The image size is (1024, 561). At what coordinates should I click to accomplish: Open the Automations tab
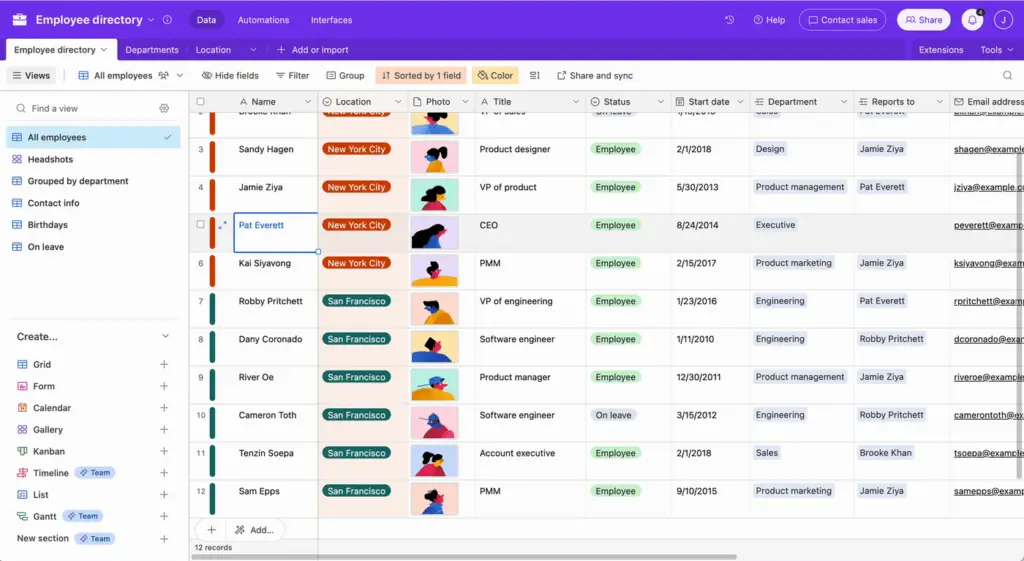pyautogui.click(x=263, y=20)
